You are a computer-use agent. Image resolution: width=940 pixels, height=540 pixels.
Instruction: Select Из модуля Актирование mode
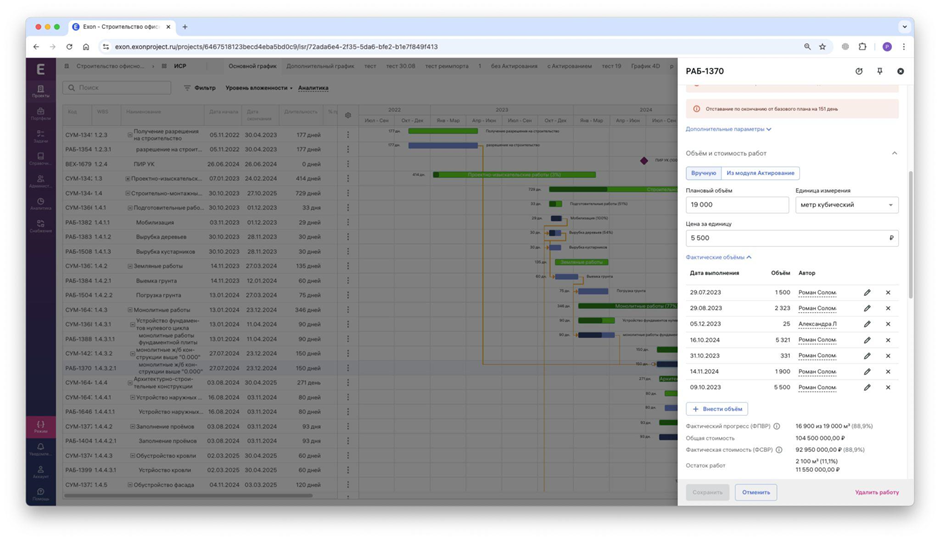click(760, 173)
